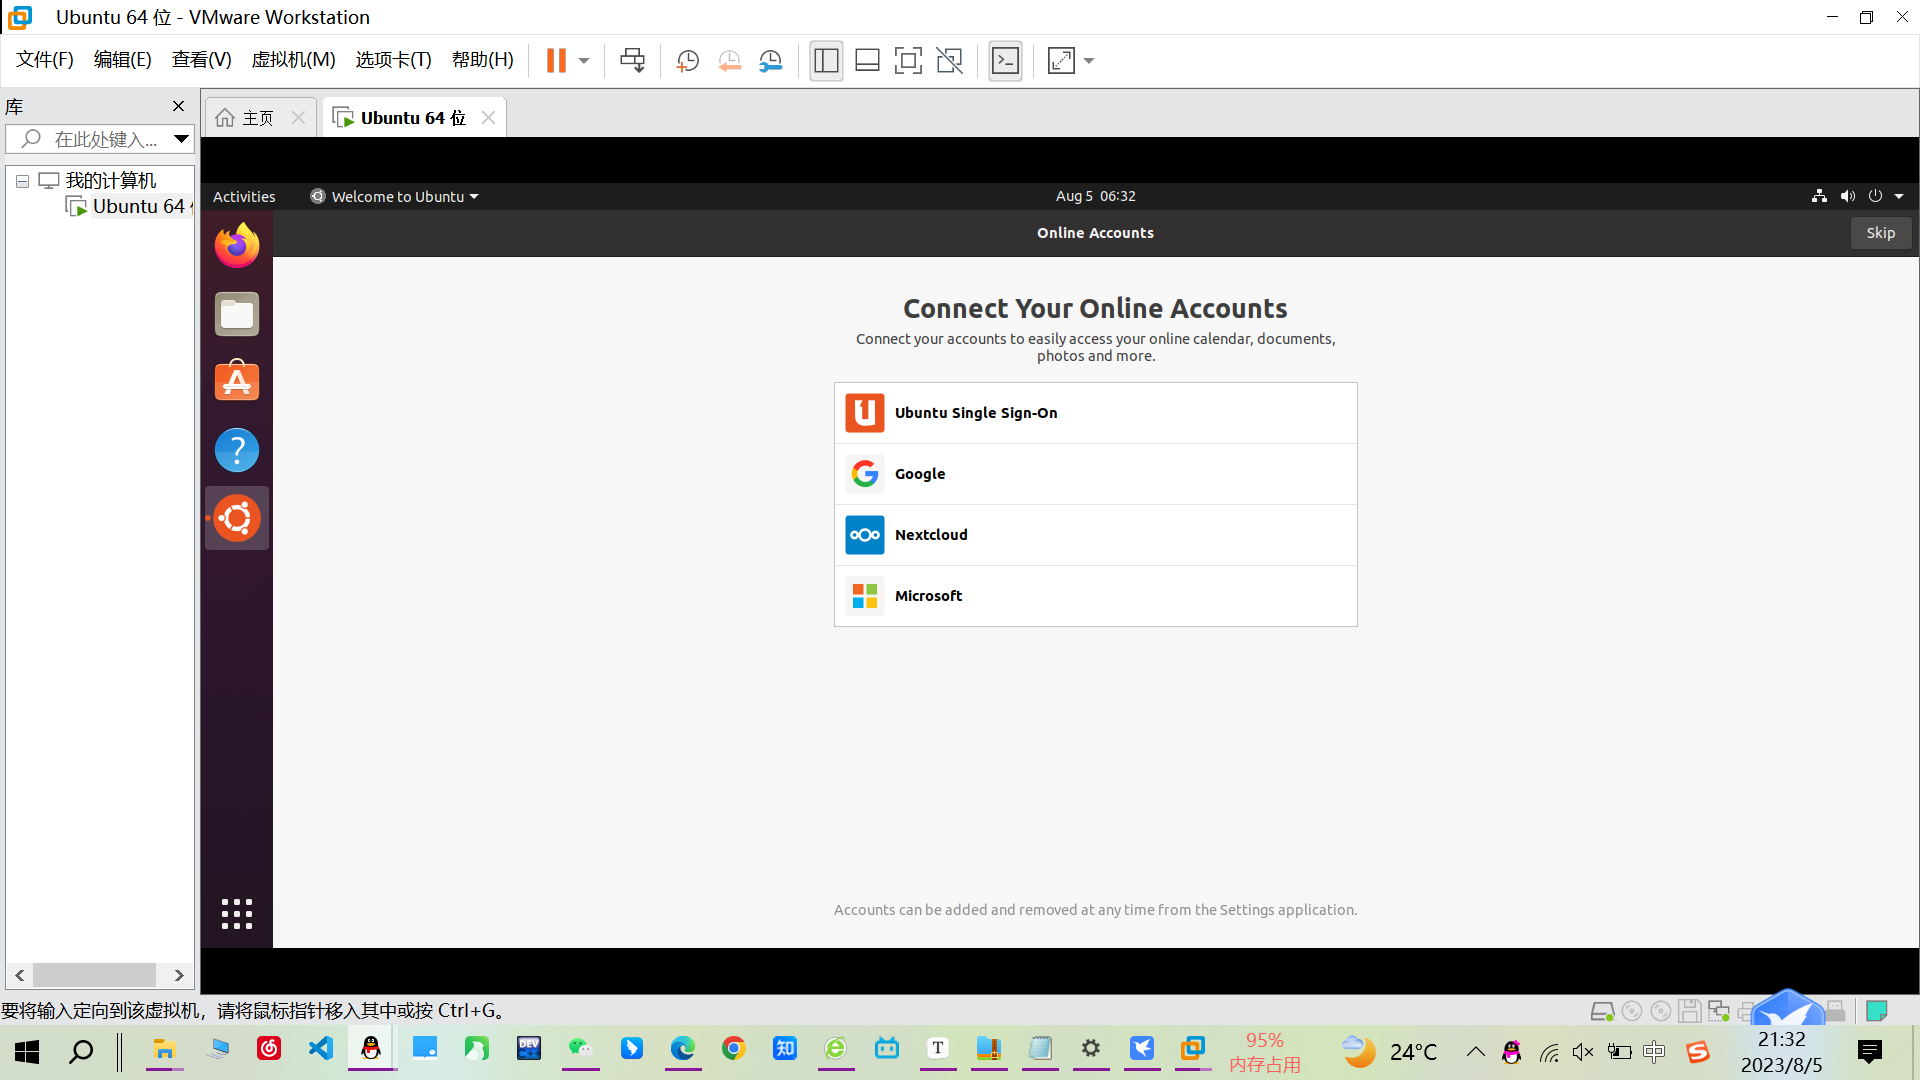Show Applications grid in Ubuntu dock

click(237, 914)
